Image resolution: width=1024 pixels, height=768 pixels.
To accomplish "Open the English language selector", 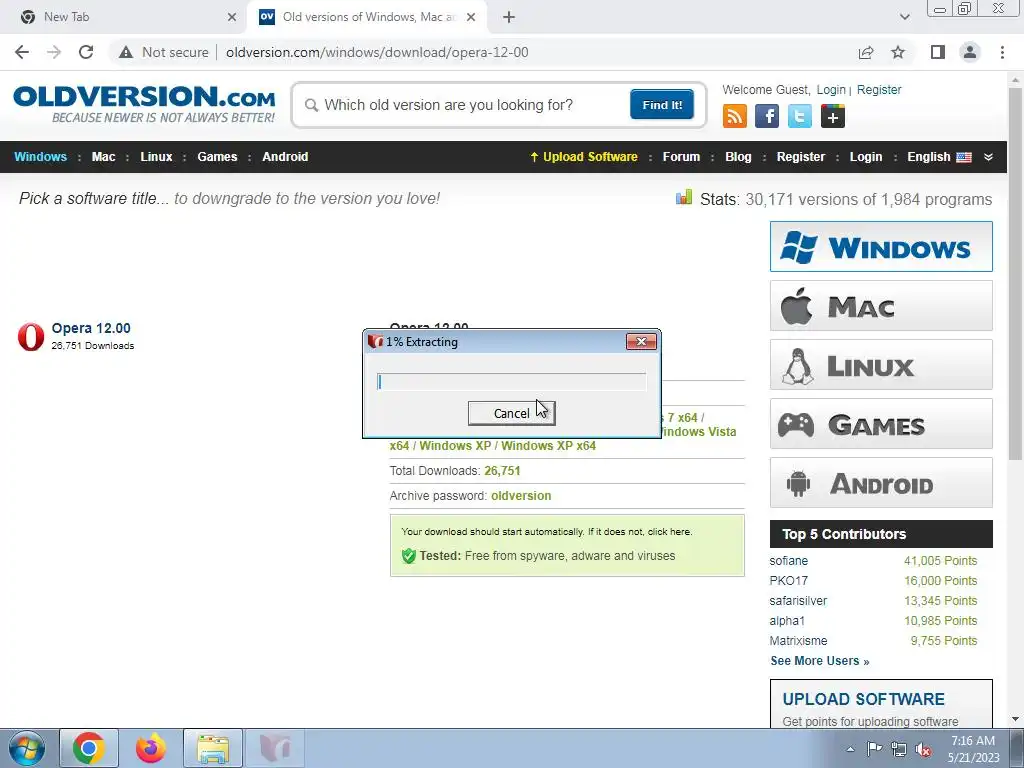I will pos(939,157).
